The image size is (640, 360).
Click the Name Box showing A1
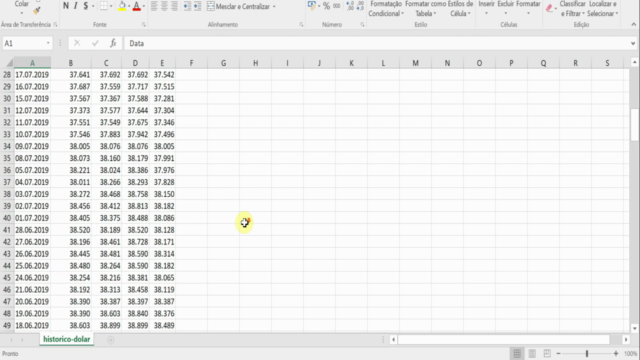pos(24,43)
